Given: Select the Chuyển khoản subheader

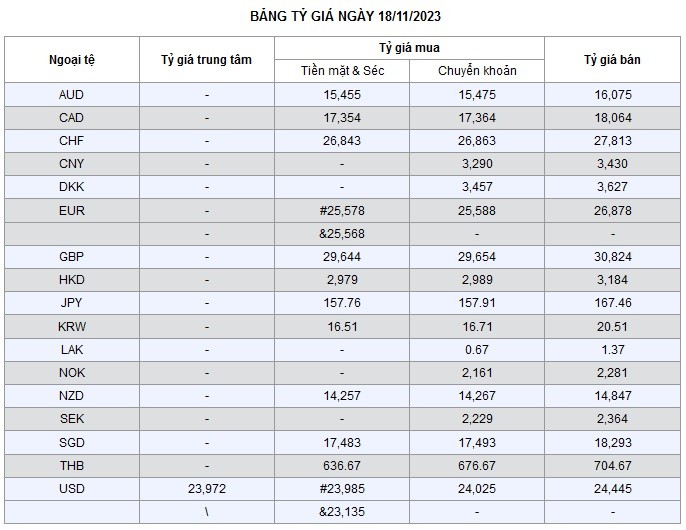Looking at the screenshot, I should point(476,71).
